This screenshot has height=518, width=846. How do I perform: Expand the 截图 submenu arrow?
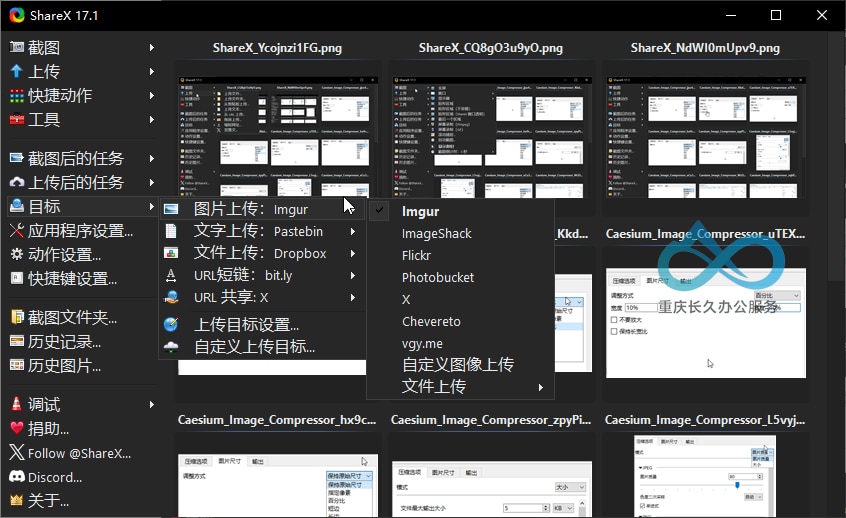[152, 47]
